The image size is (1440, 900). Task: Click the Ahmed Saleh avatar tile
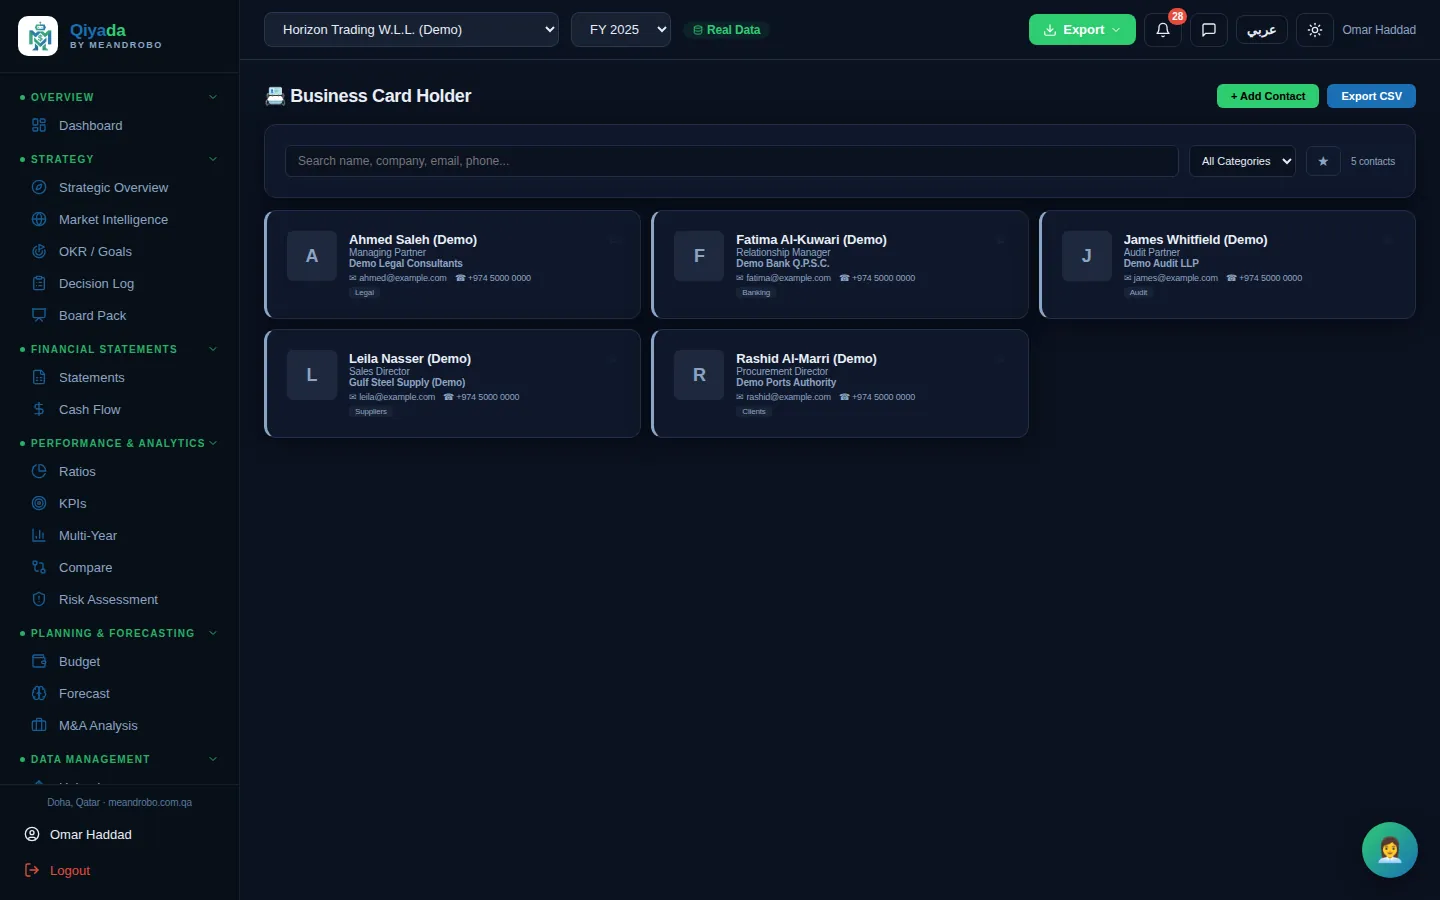[312, 256]
